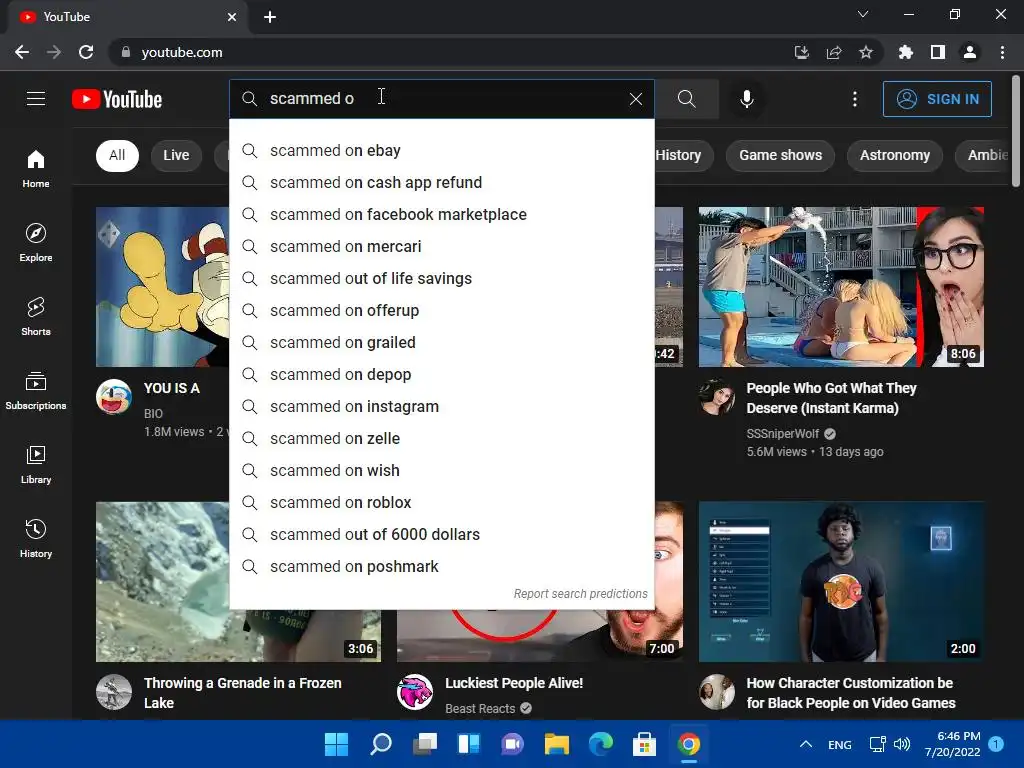Open the Beast Reacts channel name
Viewport: 1024px width, 768px height.
480,709
